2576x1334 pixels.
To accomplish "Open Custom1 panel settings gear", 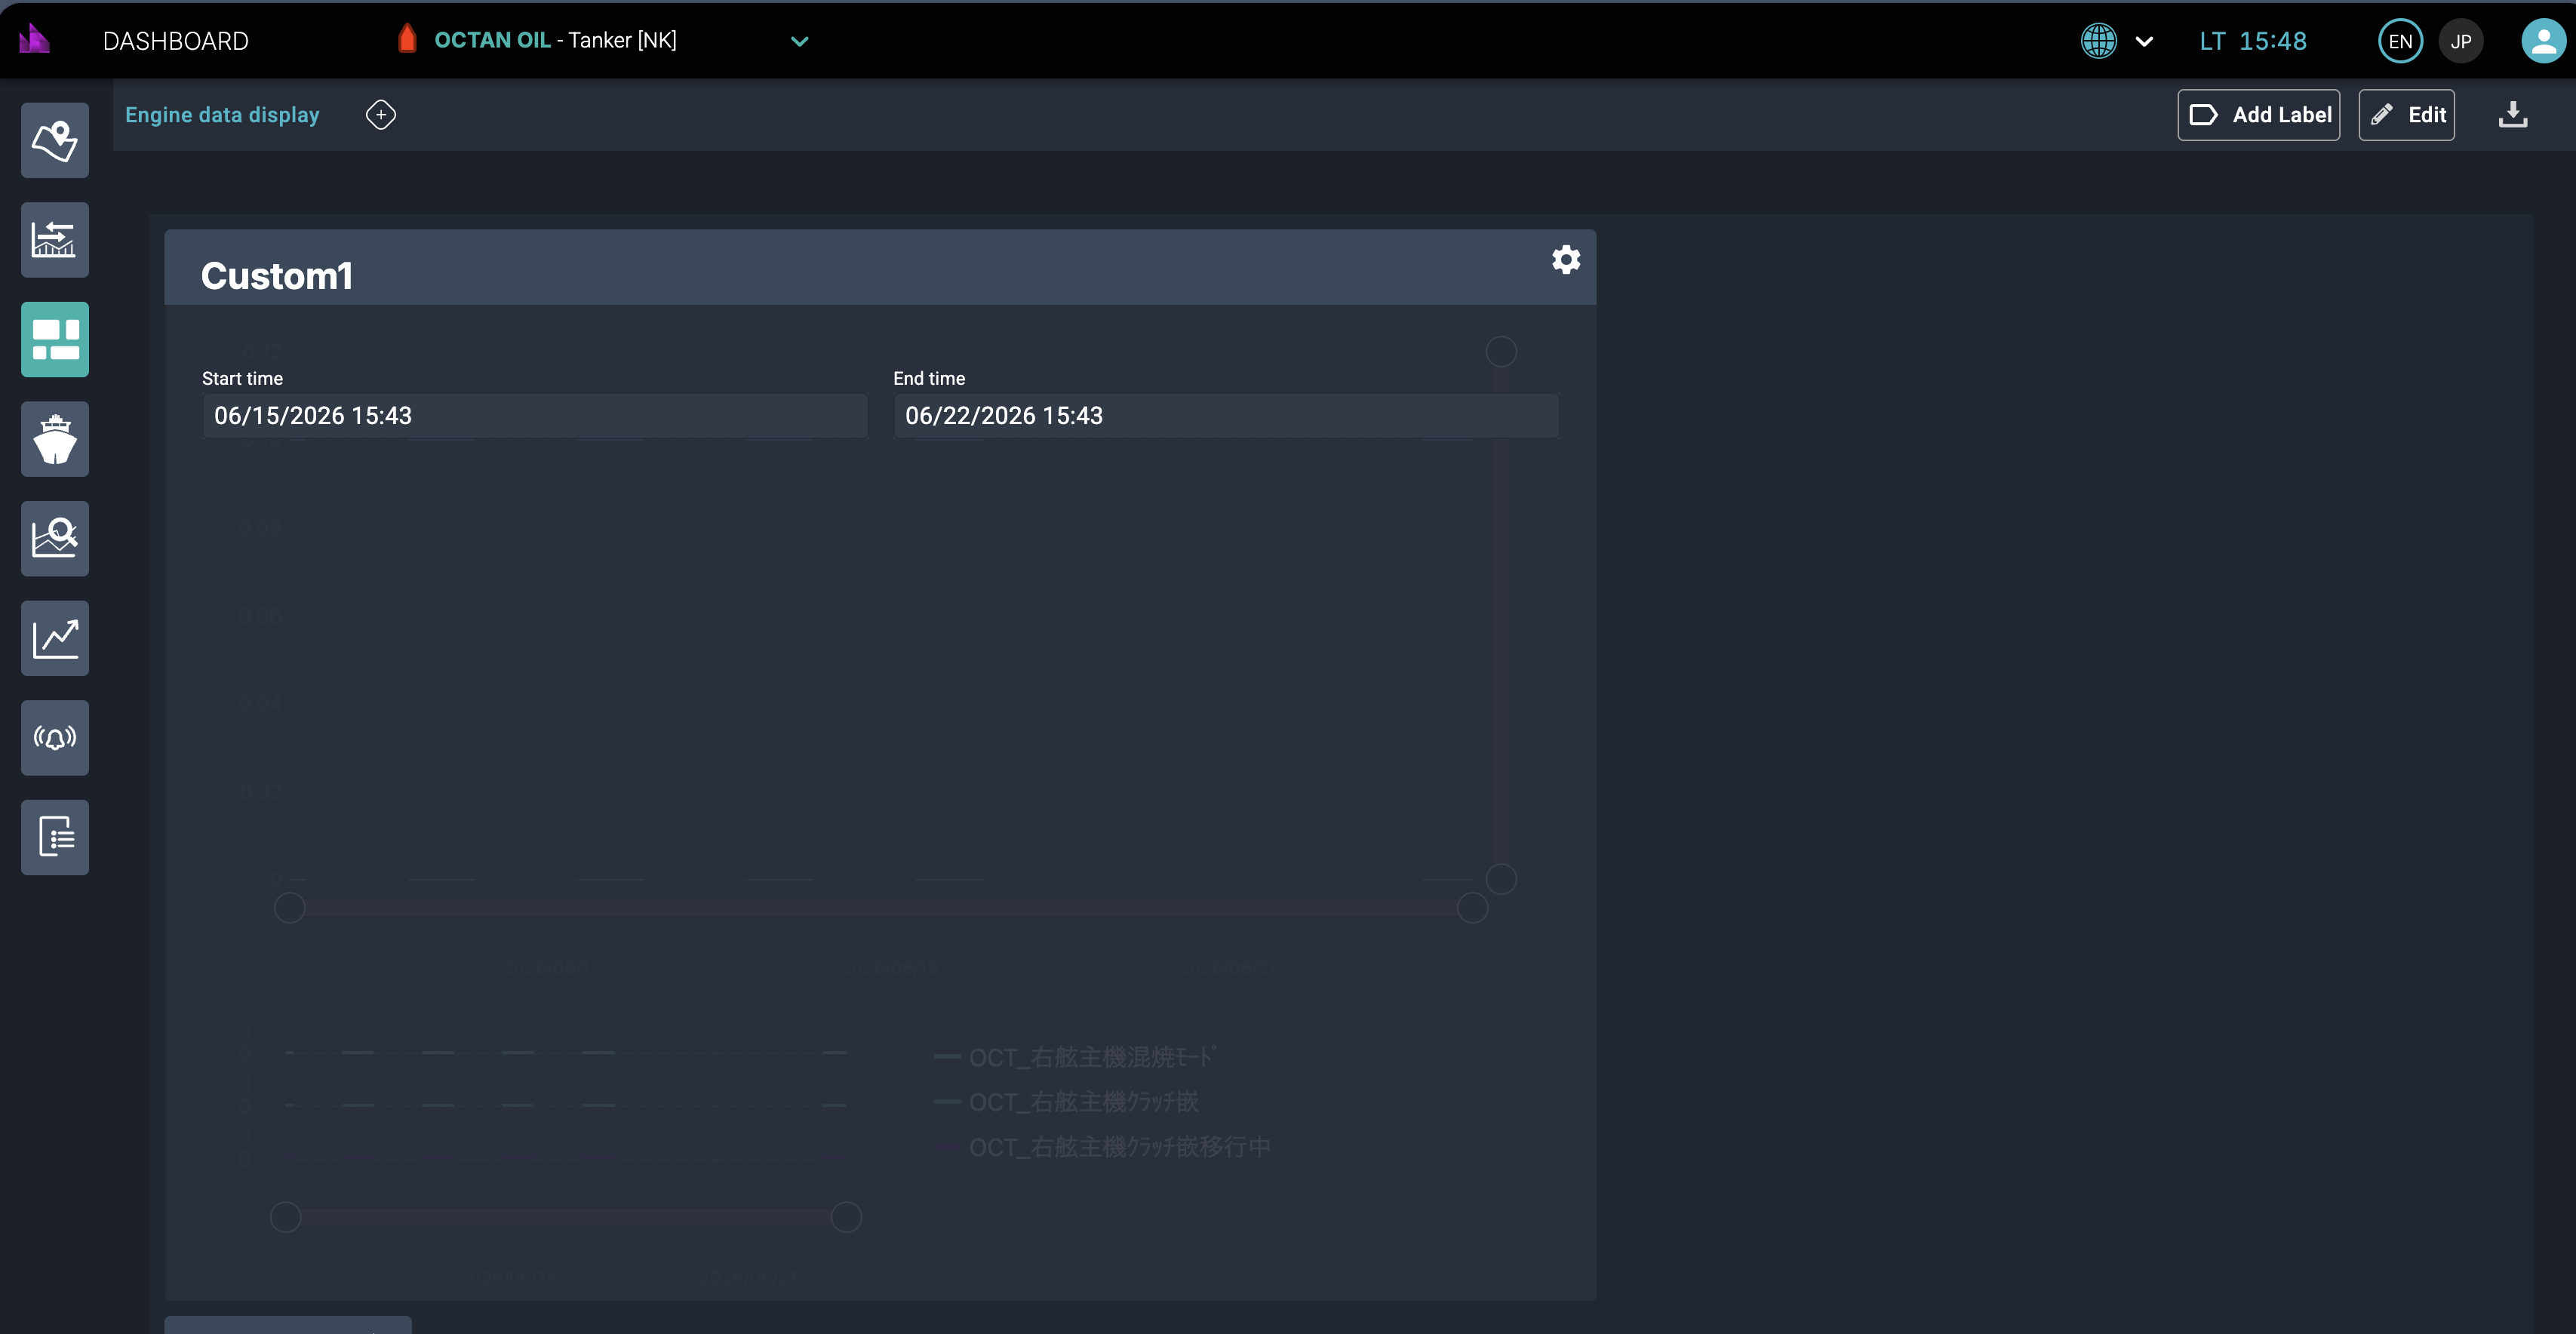I will (1566, 260).
